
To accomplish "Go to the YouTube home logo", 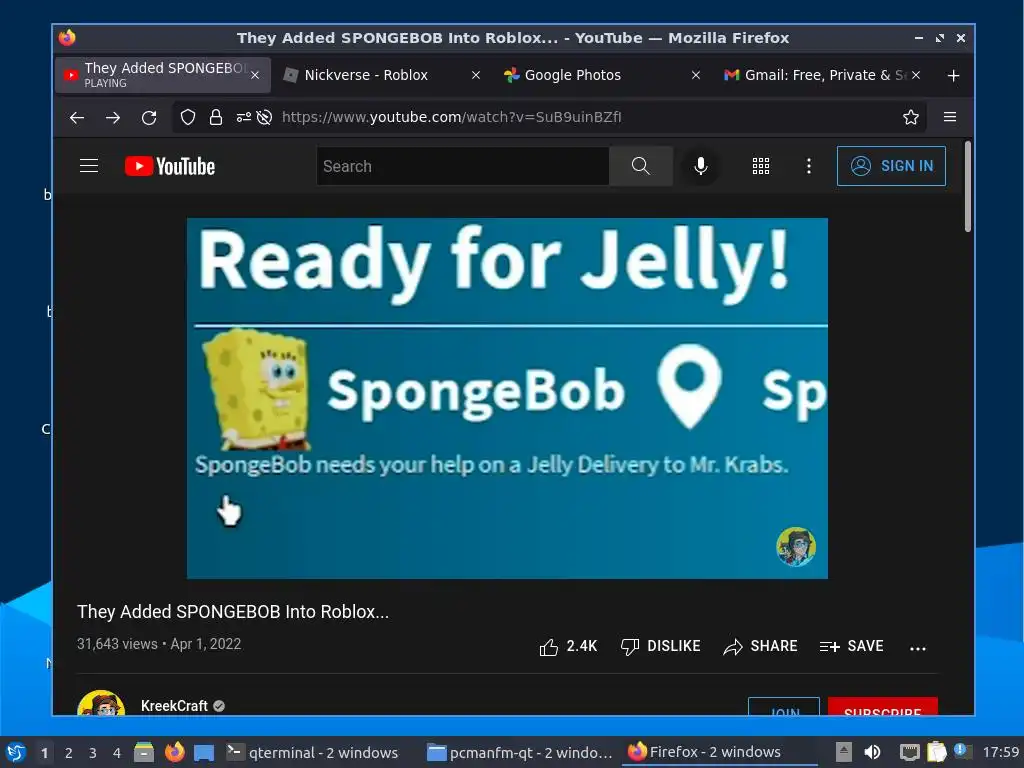I will [170, 166].
